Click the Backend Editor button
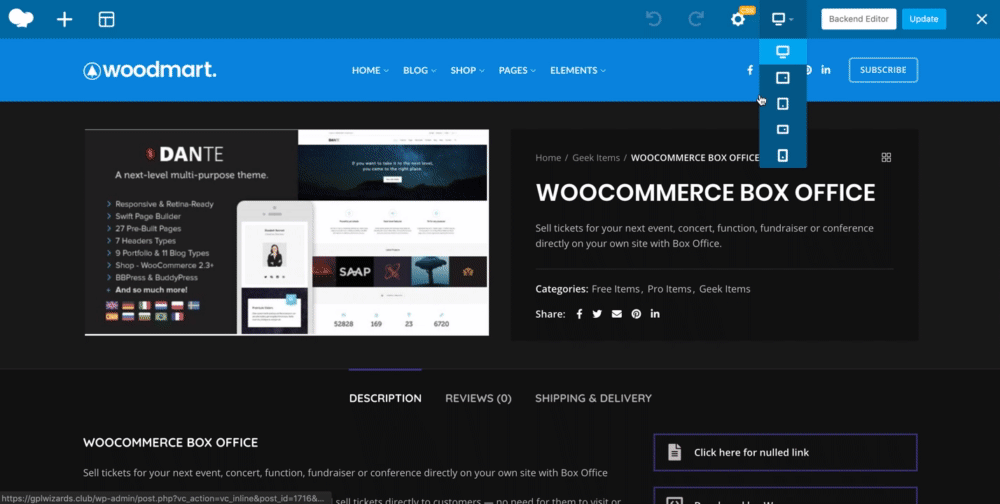This screenshot has width=1000, height=504. click(x=858, y=19)
